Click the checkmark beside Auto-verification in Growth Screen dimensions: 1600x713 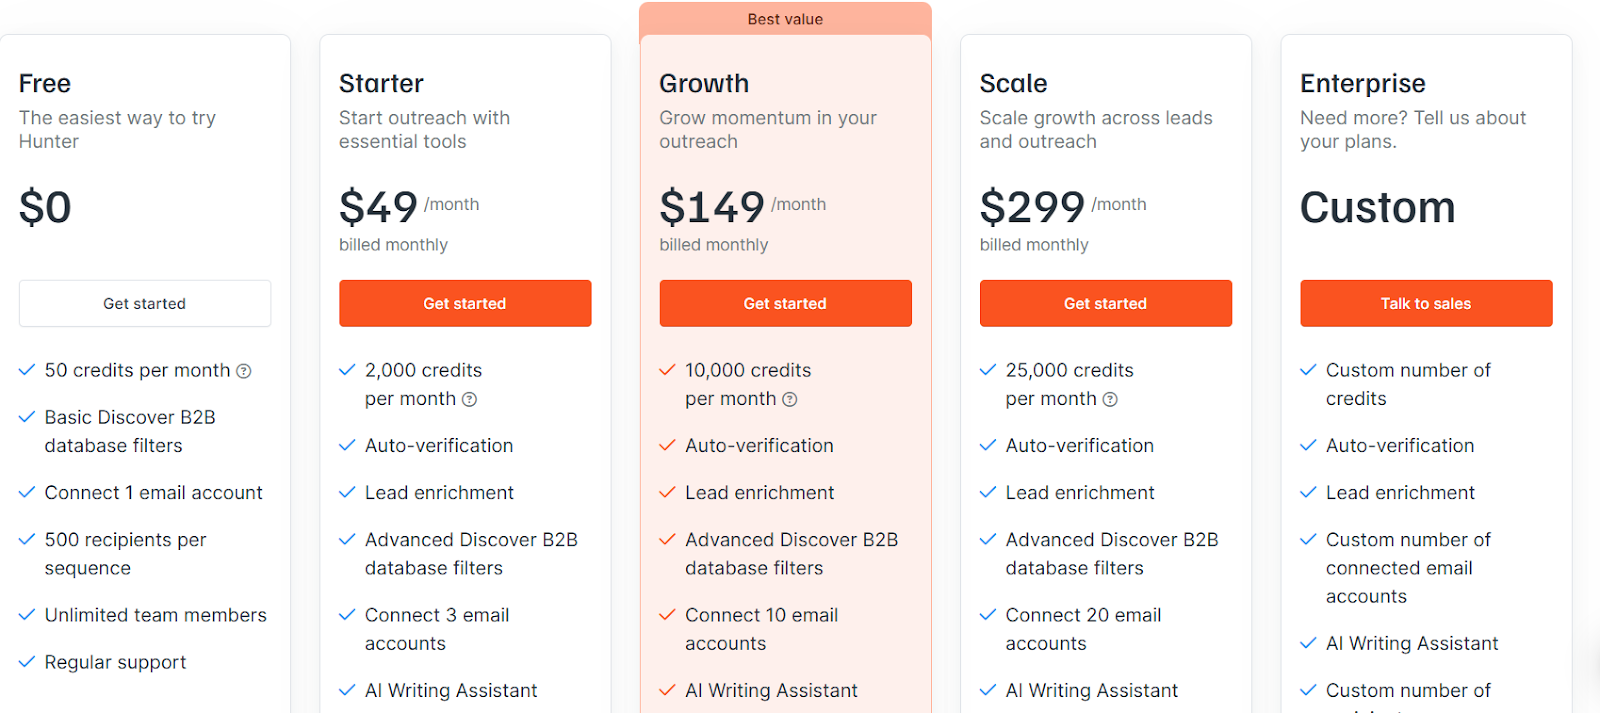coord(666,445)
